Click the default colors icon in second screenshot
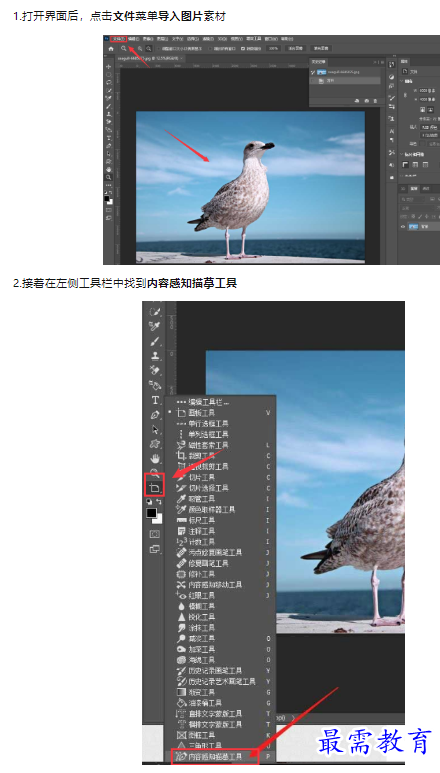 click(149, 501)
